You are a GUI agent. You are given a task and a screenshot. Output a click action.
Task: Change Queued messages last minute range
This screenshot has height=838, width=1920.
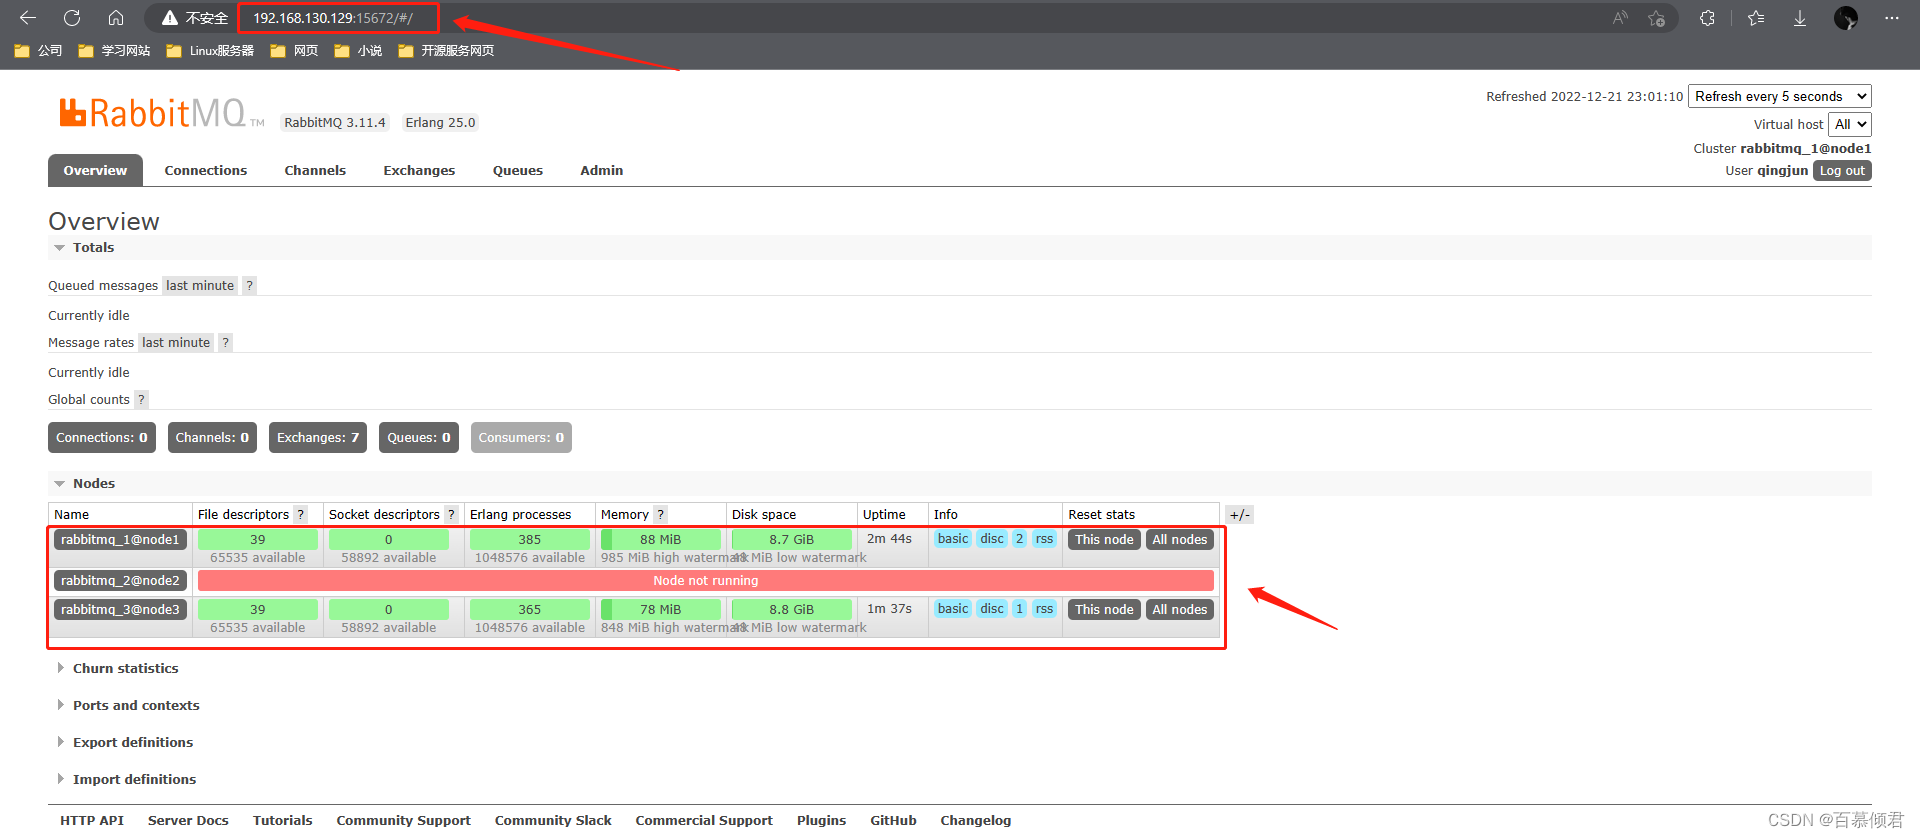(x=200, y=286)
